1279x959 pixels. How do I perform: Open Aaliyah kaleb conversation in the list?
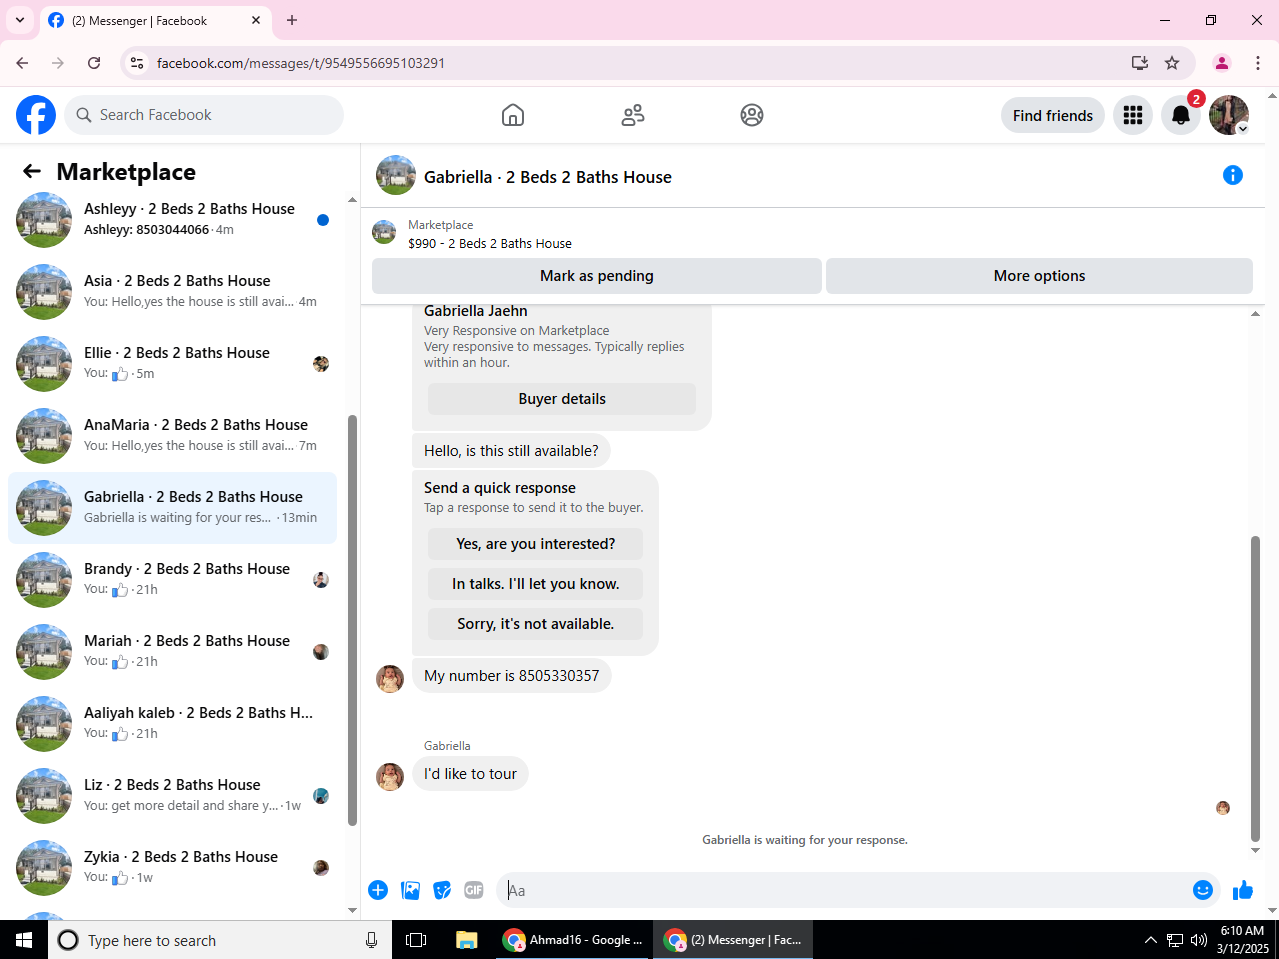click(x=173, y=724)
